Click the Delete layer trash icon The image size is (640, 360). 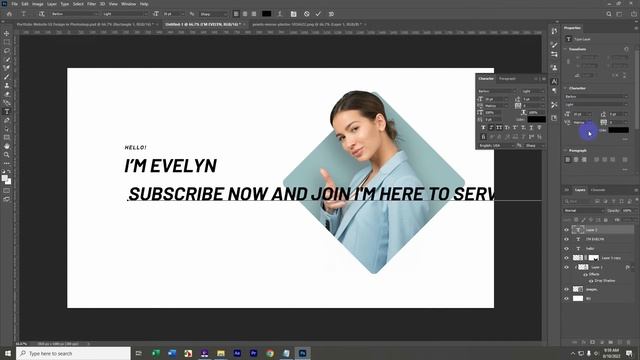coord(628,342)
